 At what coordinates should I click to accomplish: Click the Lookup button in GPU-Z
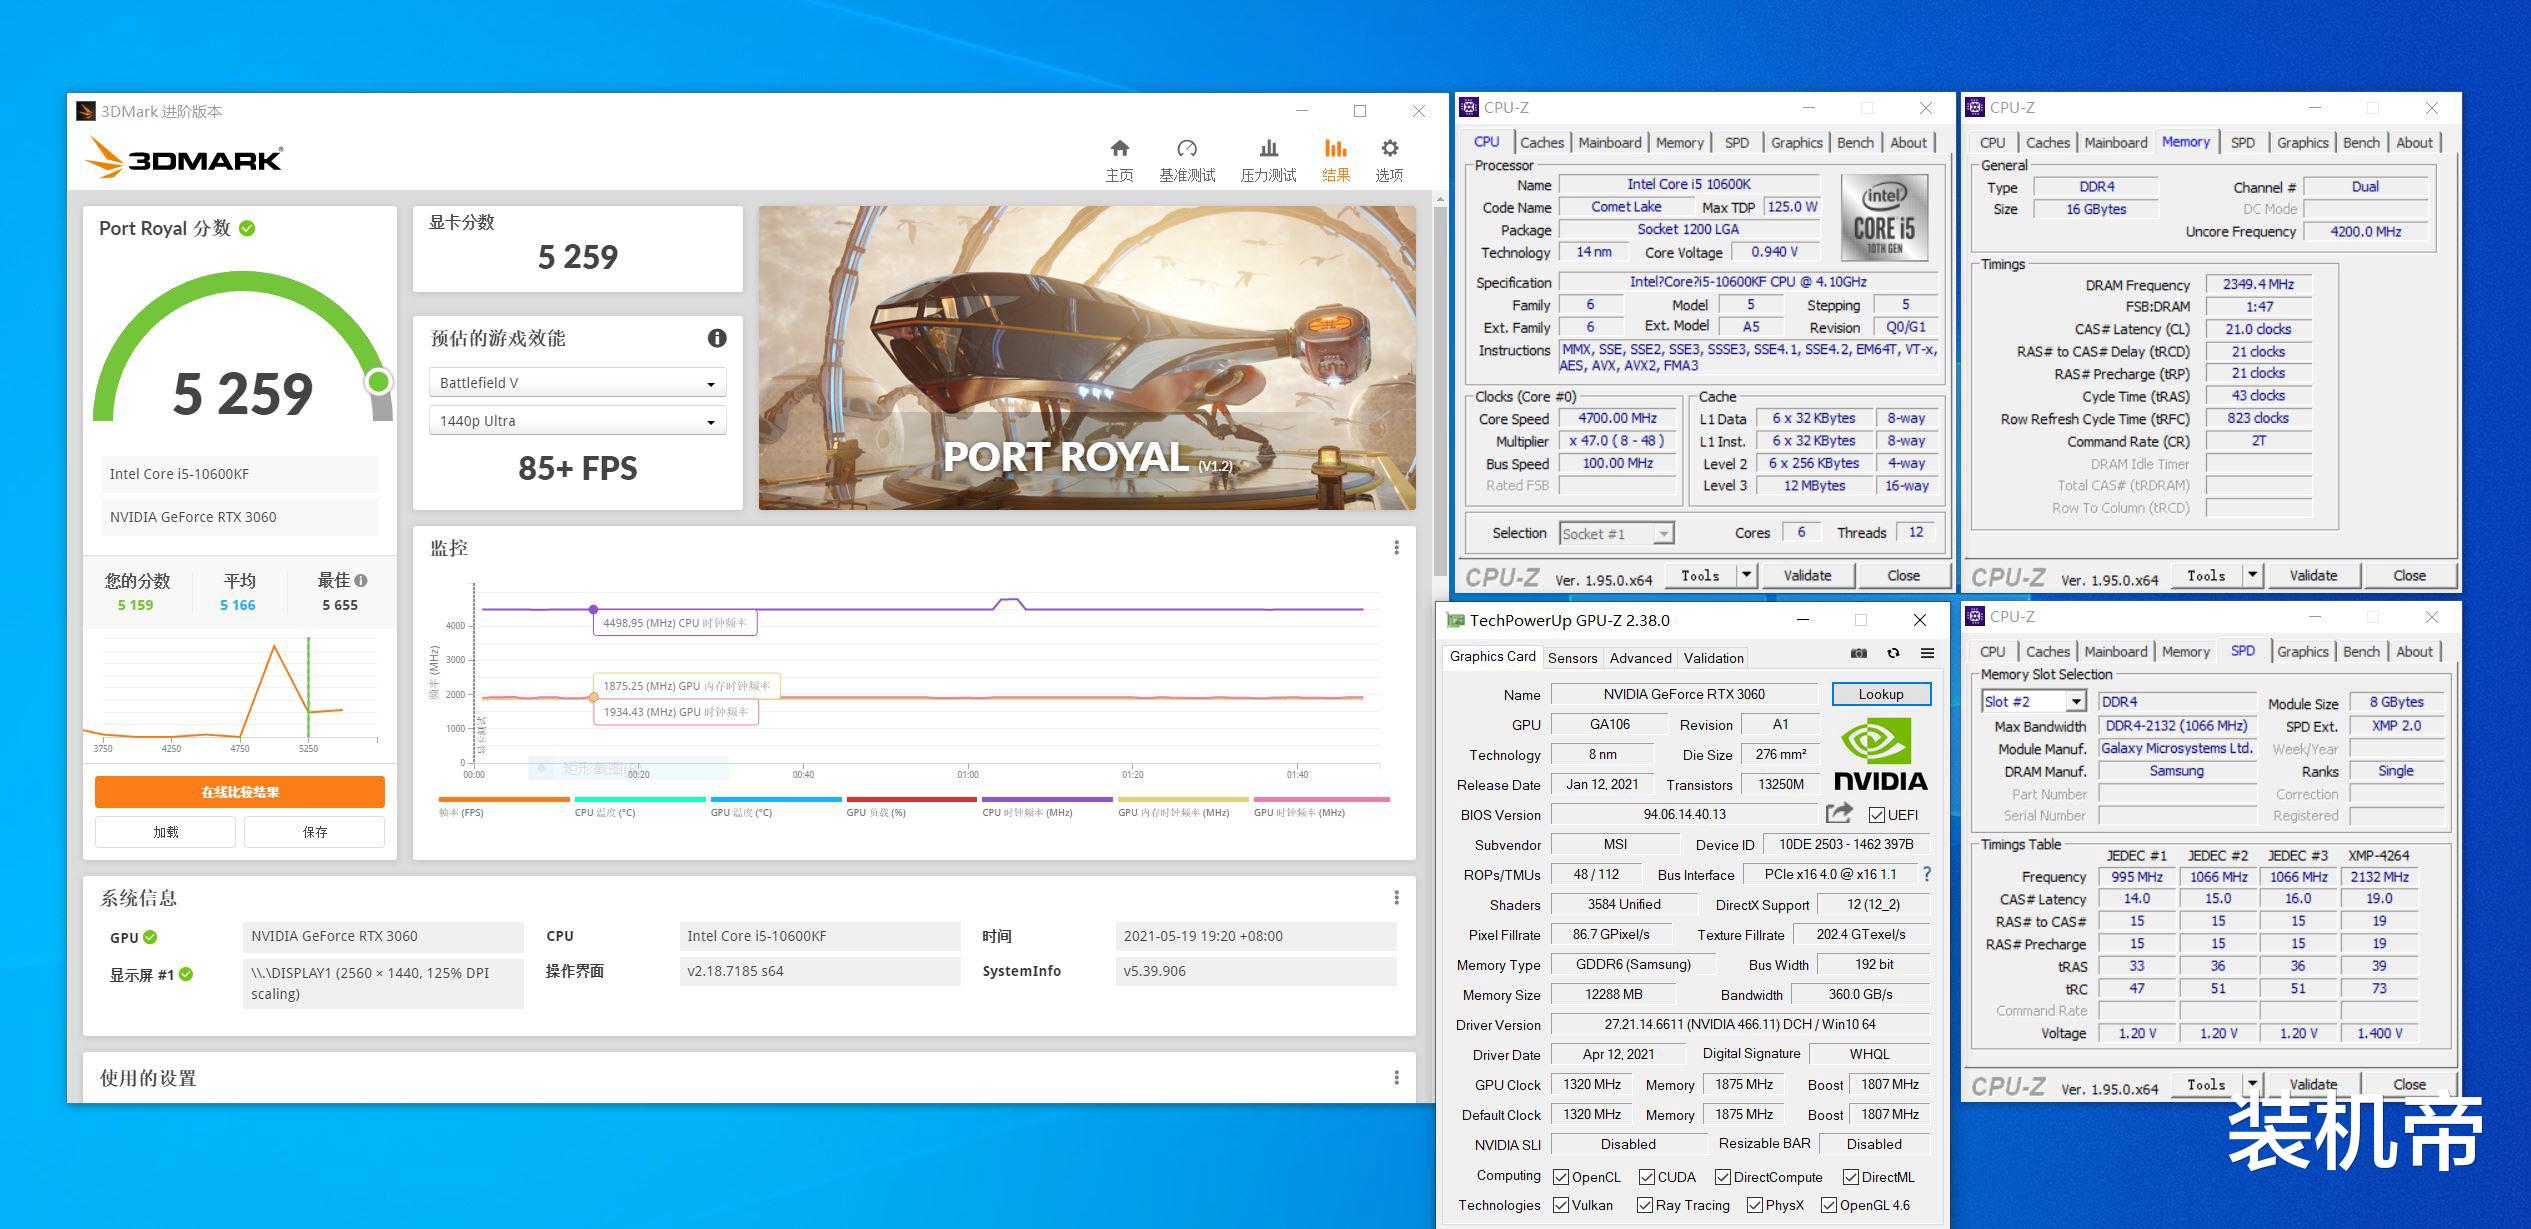[x=1880, y=694]
